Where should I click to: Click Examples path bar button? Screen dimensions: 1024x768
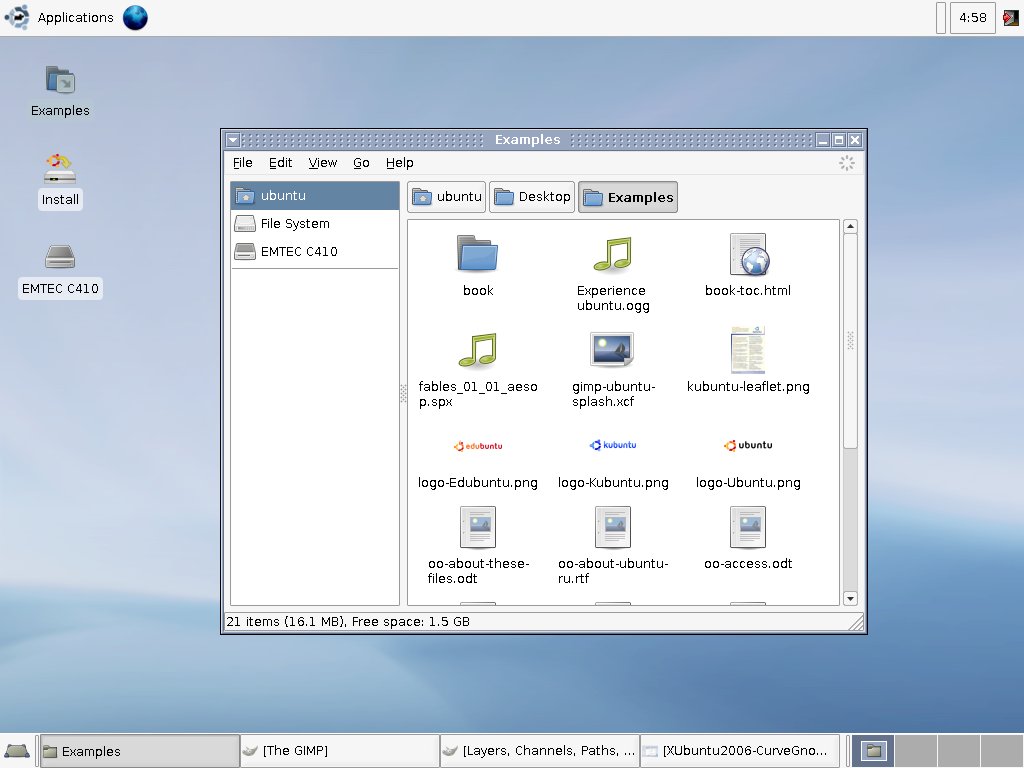pyautogui.click(x=628, y=197)
